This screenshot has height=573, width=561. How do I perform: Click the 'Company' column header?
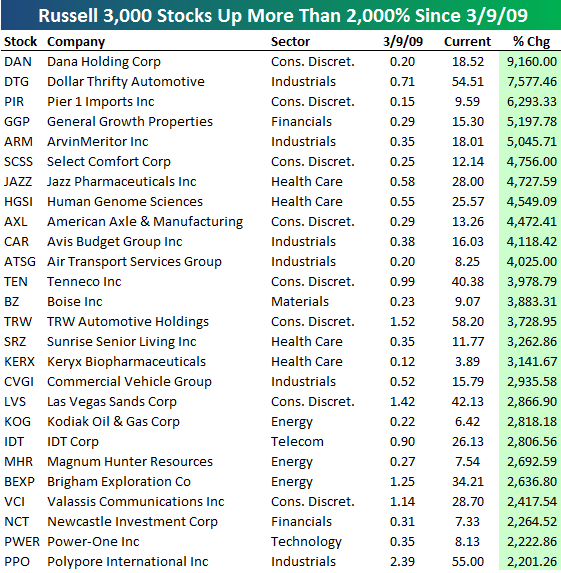pos(76,42)
